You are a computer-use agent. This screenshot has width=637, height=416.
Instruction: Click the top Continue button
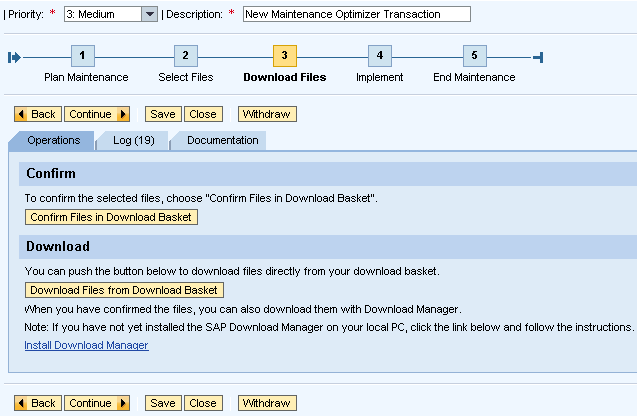[97, 114]
